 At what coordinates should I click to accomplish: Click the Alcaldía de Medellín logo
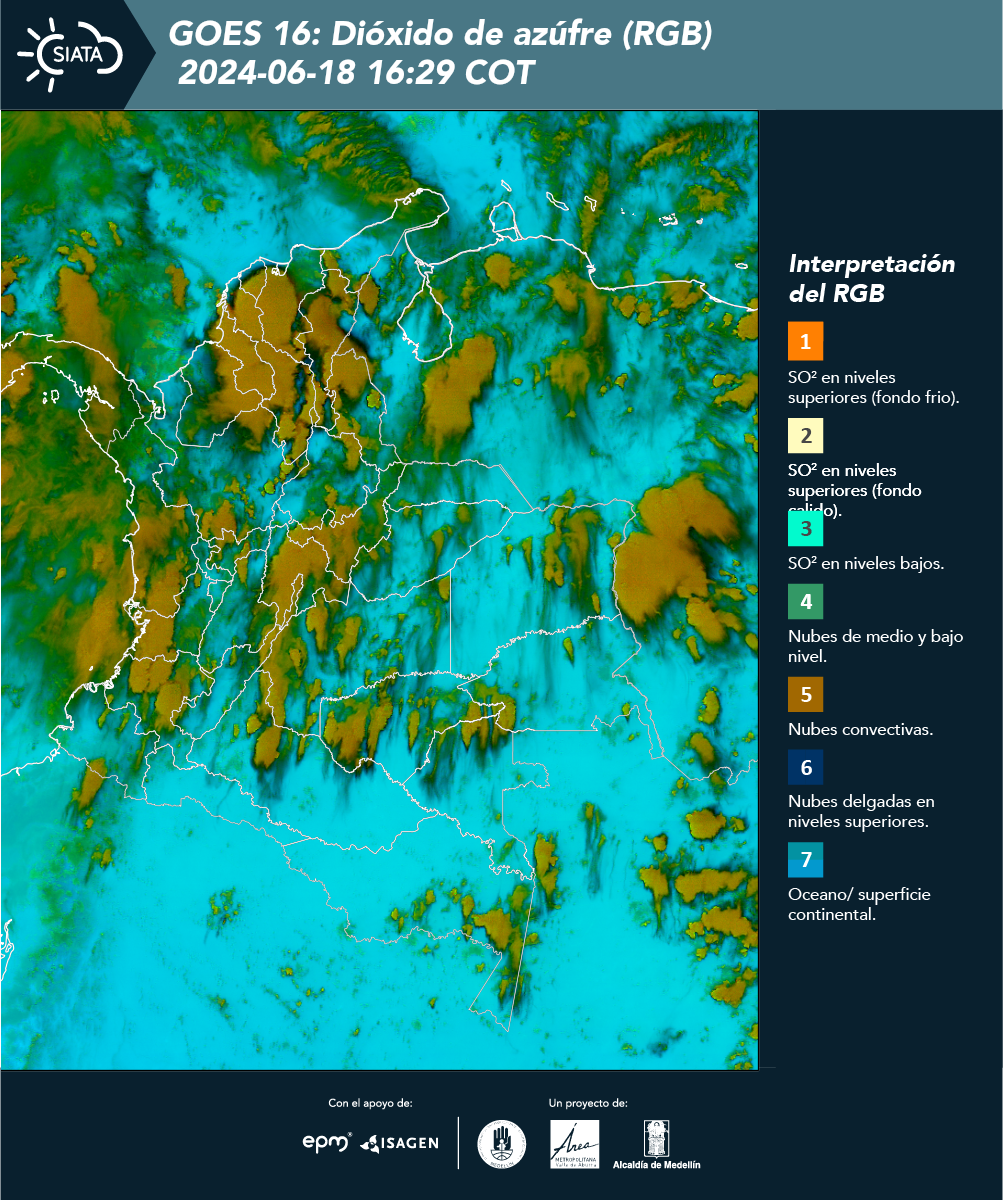[x=657, y=1145]
